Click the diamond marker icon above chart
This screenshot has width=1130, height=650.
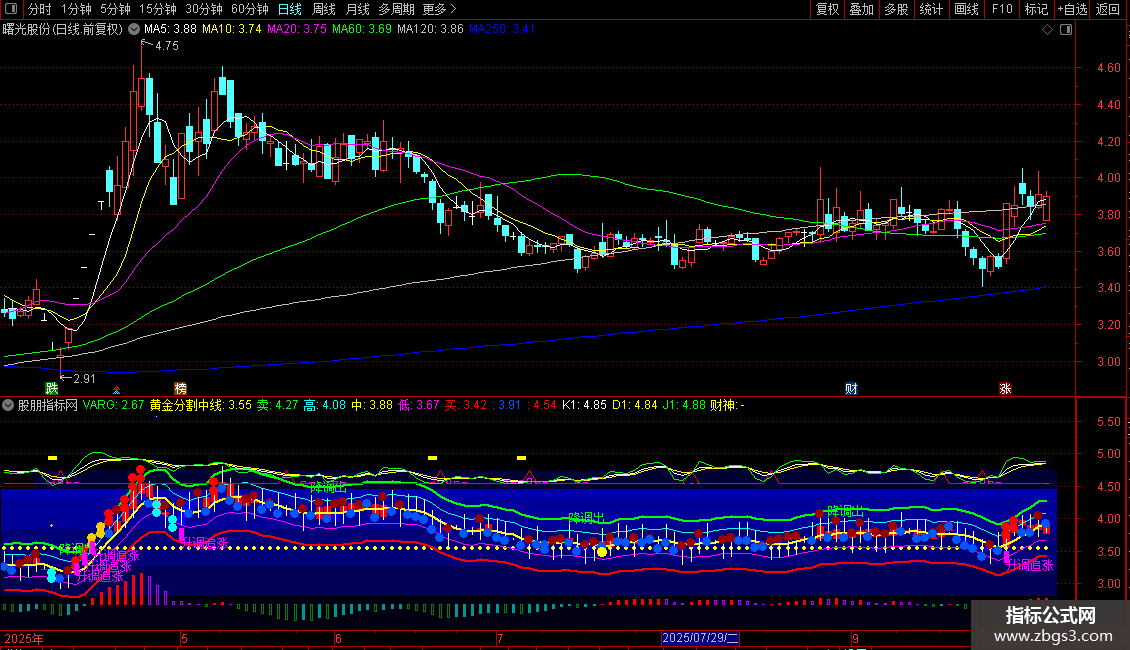tap(1048, 30)
